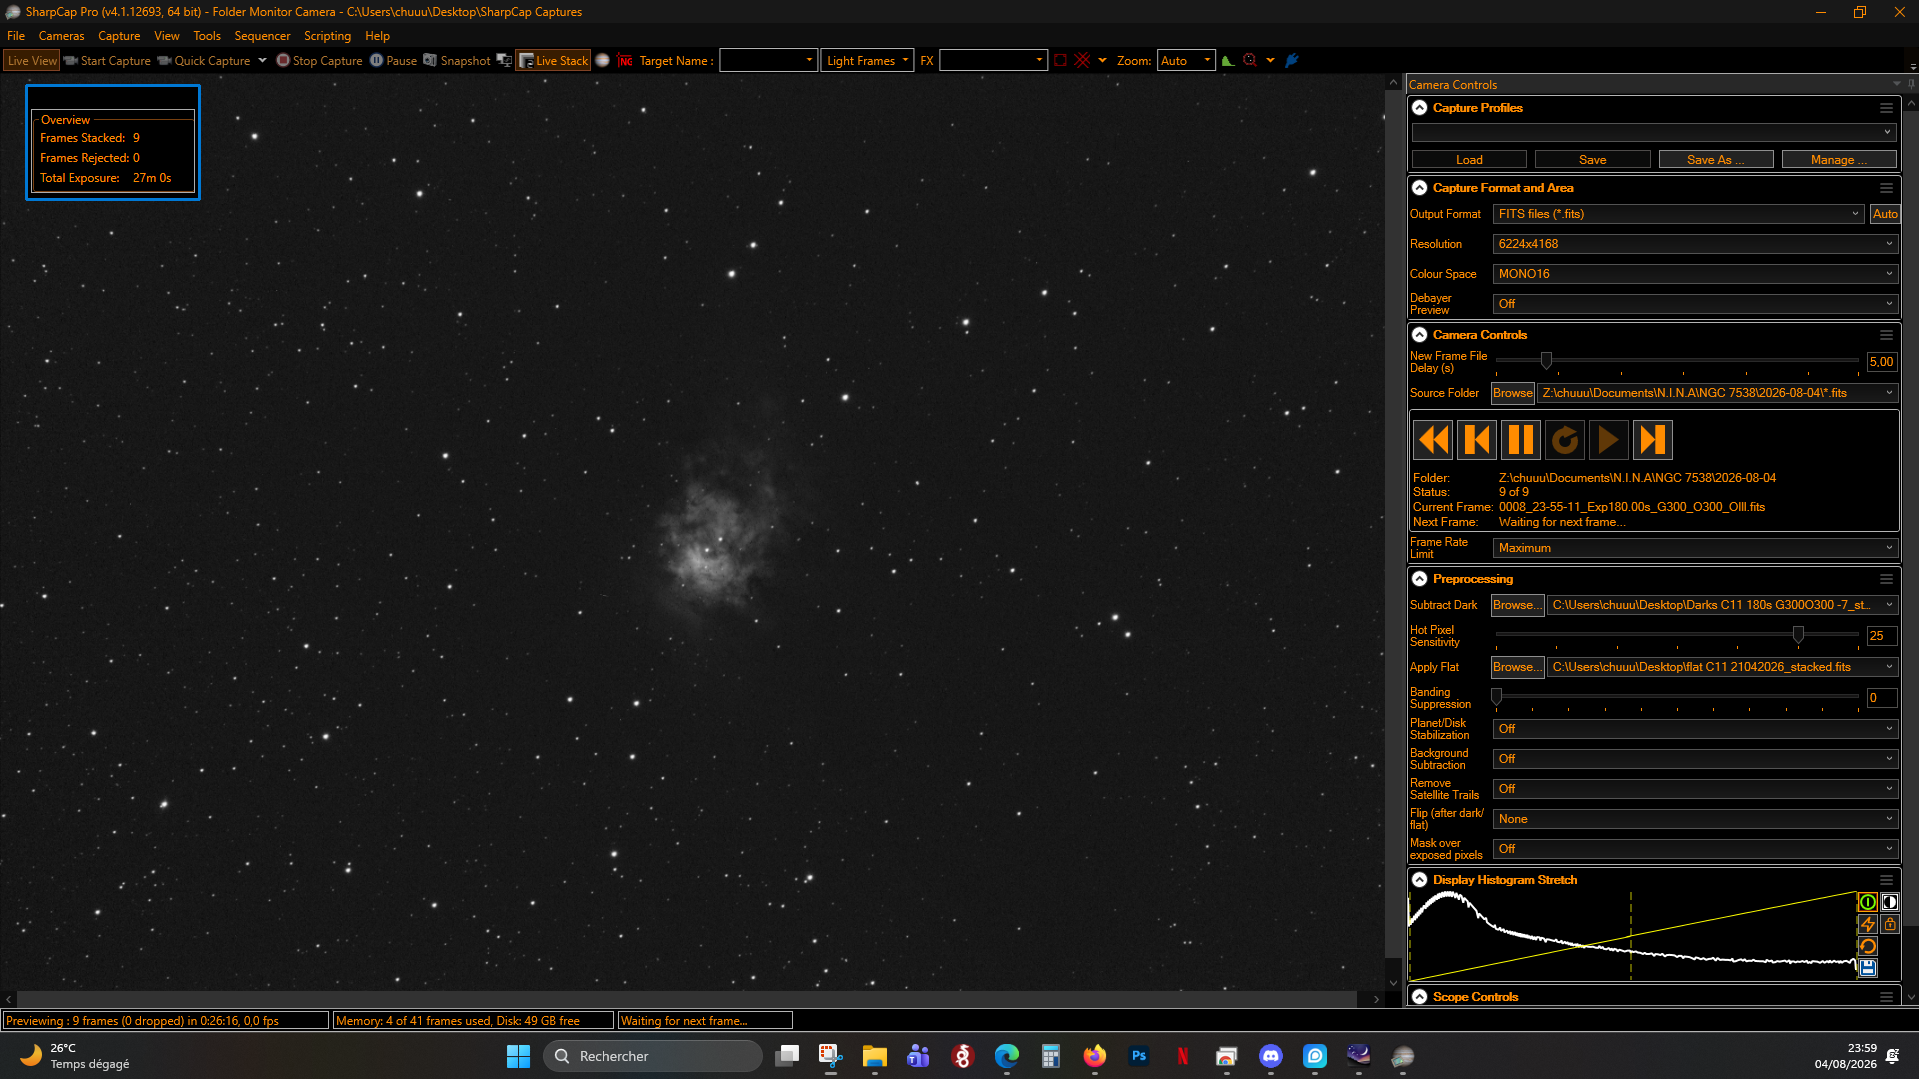Viewport: 1919px width, 1079px height.
Task: Skip to the last frame in folder playback
Action: pos(1652,440)
